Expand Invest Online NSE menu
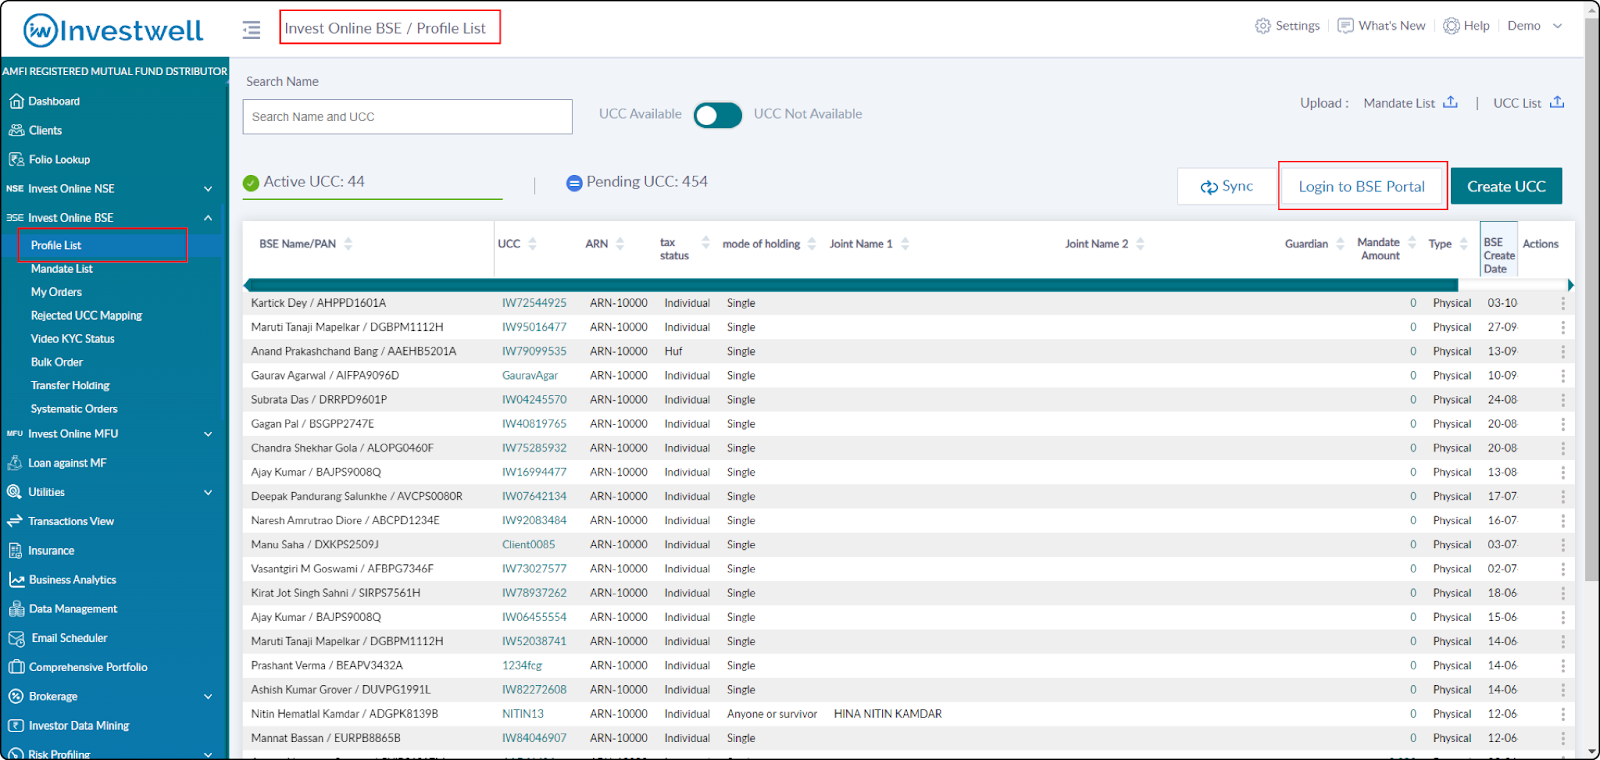The image size is (1600, 760). coord(208,189)
